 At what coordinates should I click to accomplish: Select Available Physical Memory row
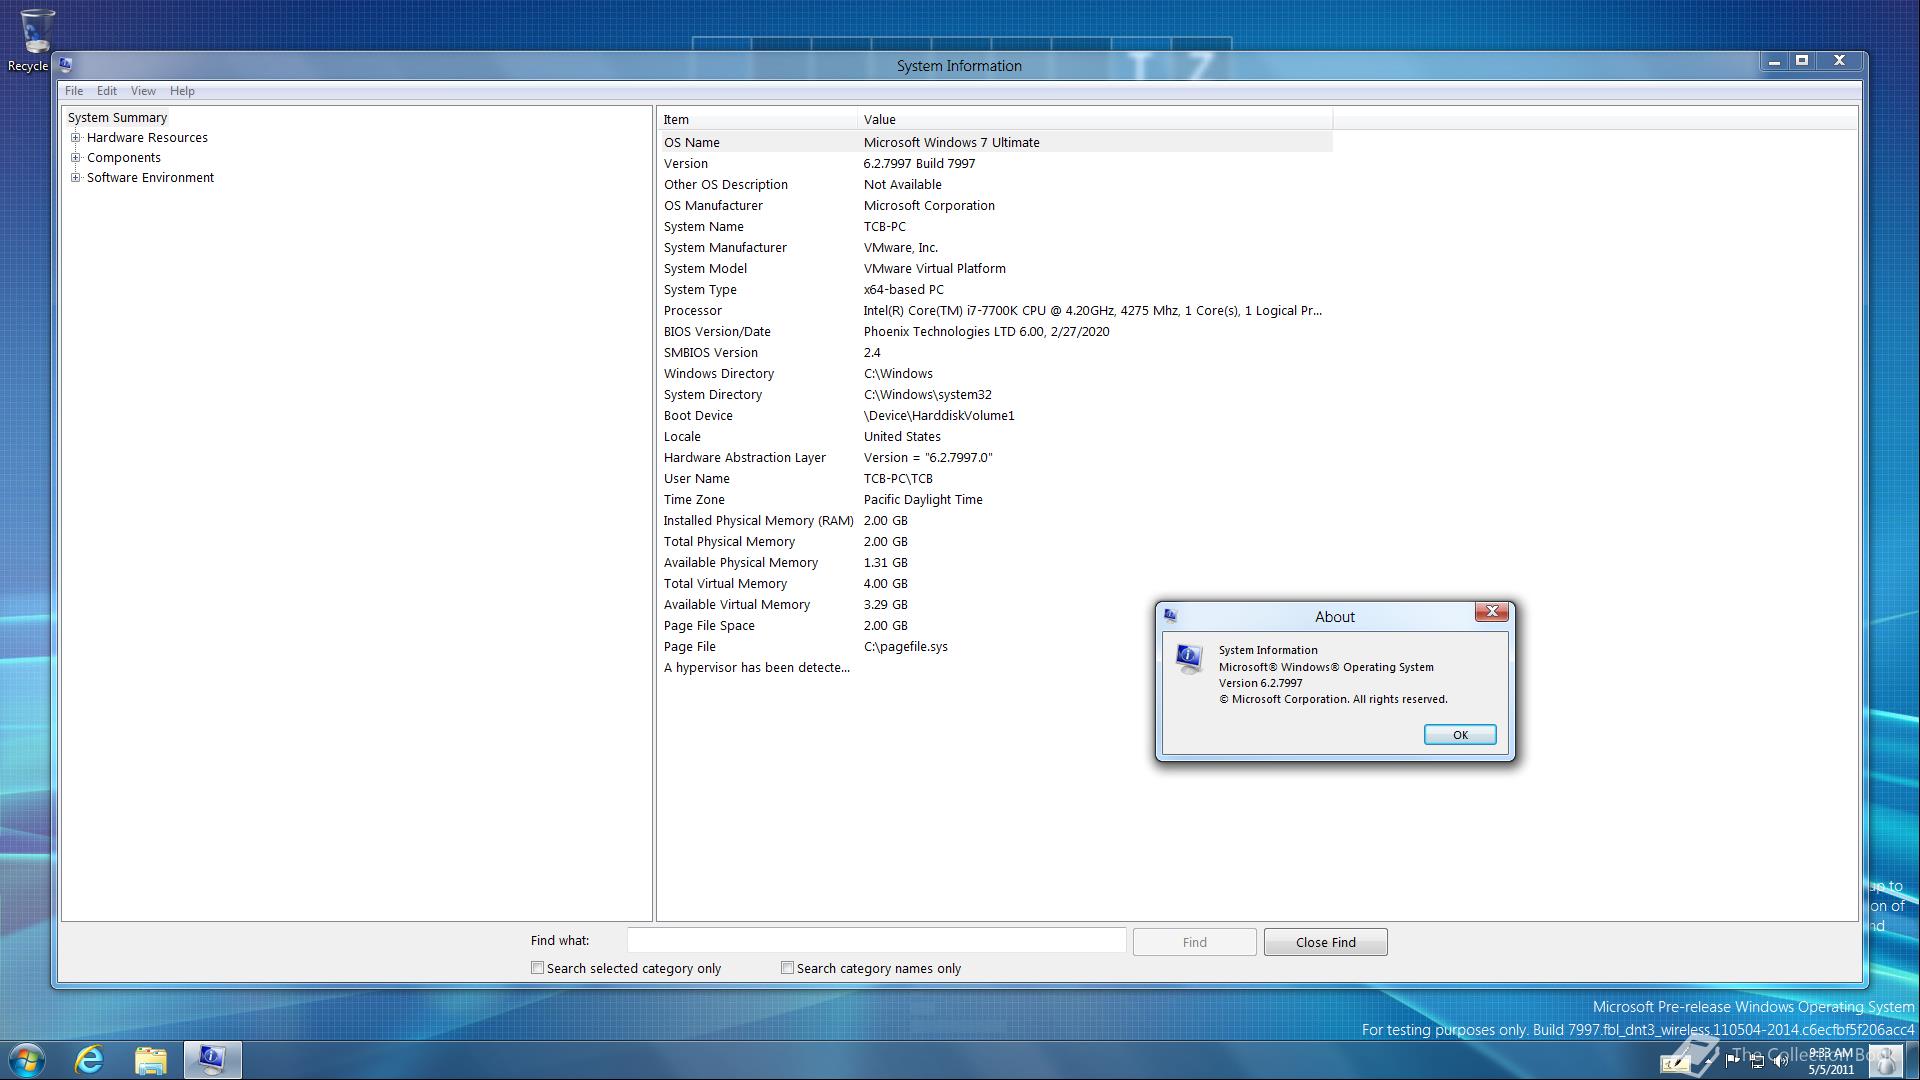click(995, 563)
